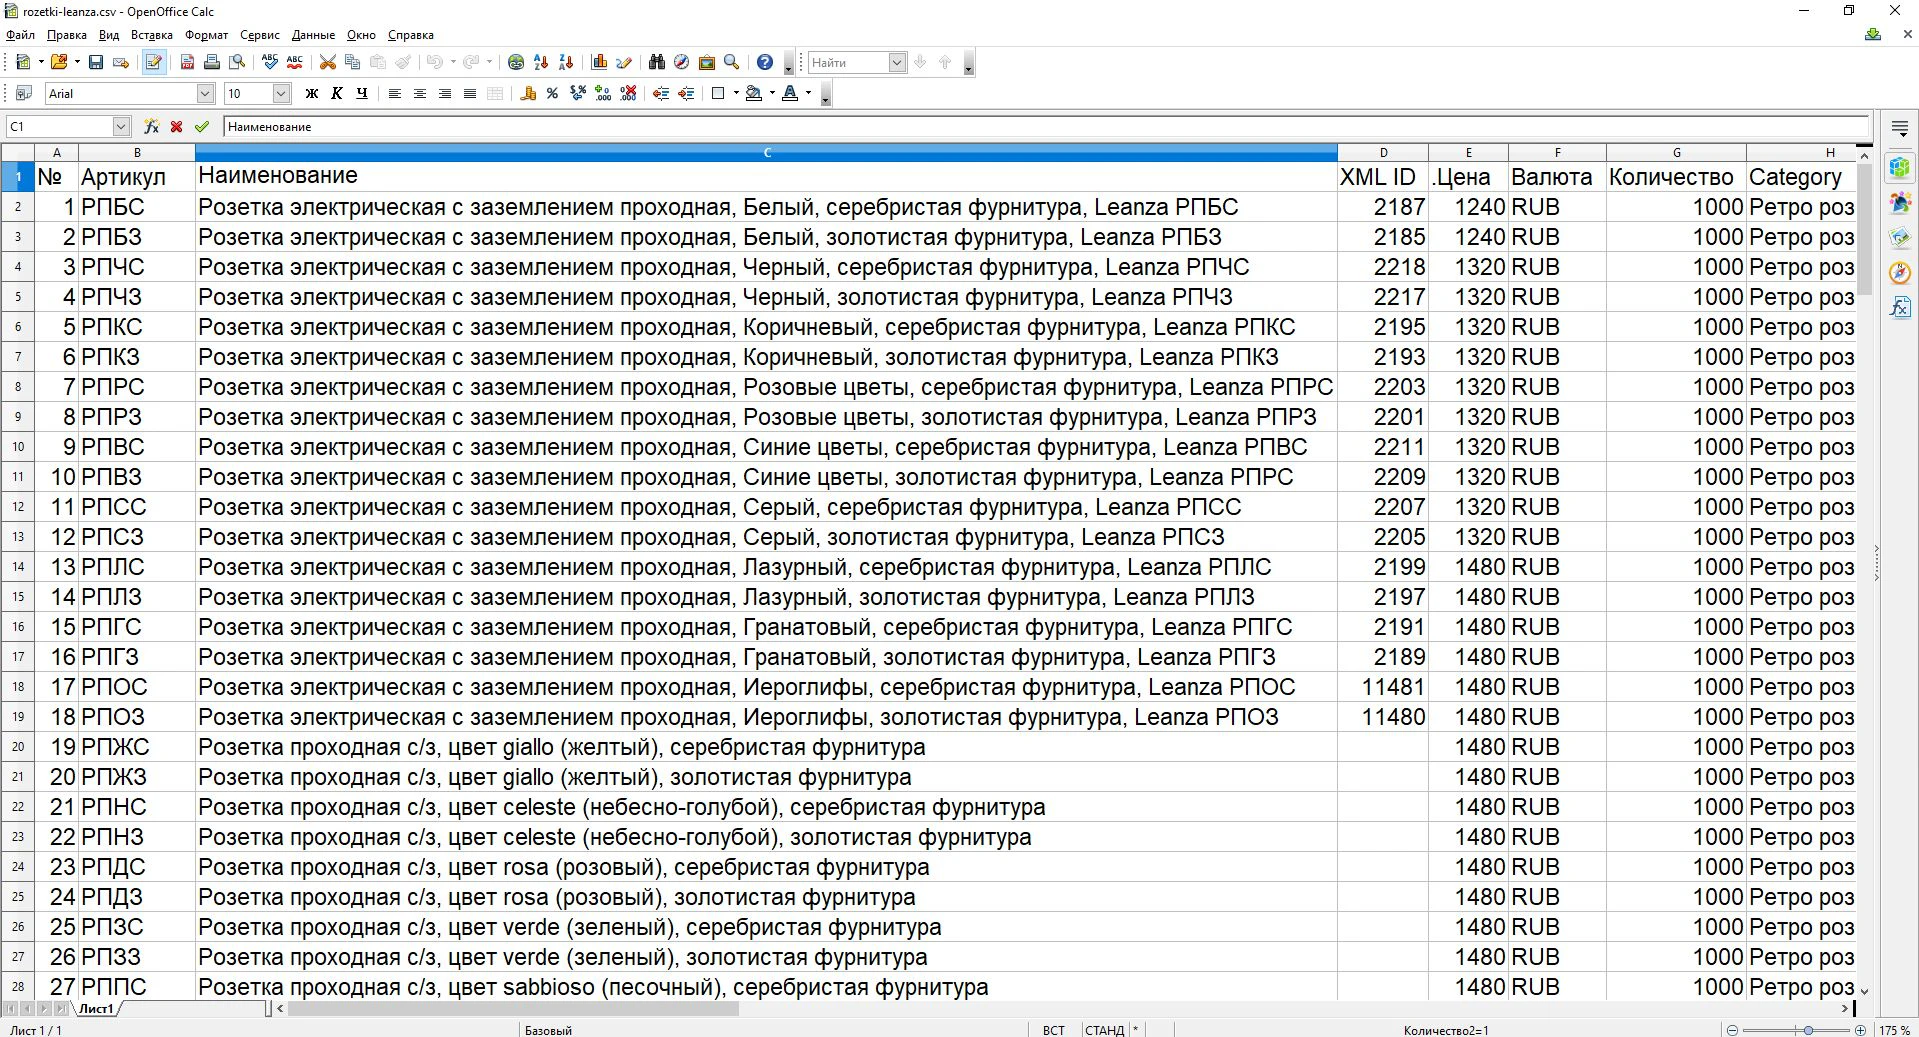This screenshot has height=1037, width=1919.
Task: Toggle Edit File mode button
Action: click(x=154, y=62)
